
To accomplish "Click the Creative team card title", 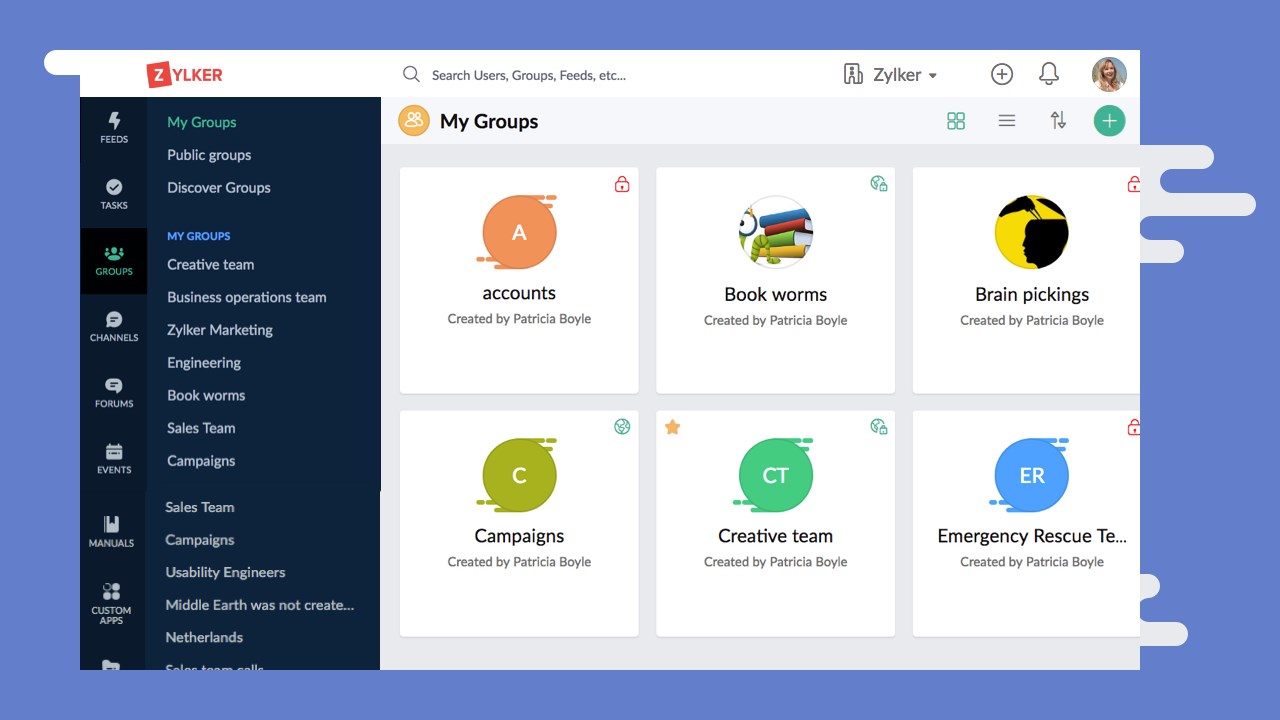I will [x=776, y=536].
